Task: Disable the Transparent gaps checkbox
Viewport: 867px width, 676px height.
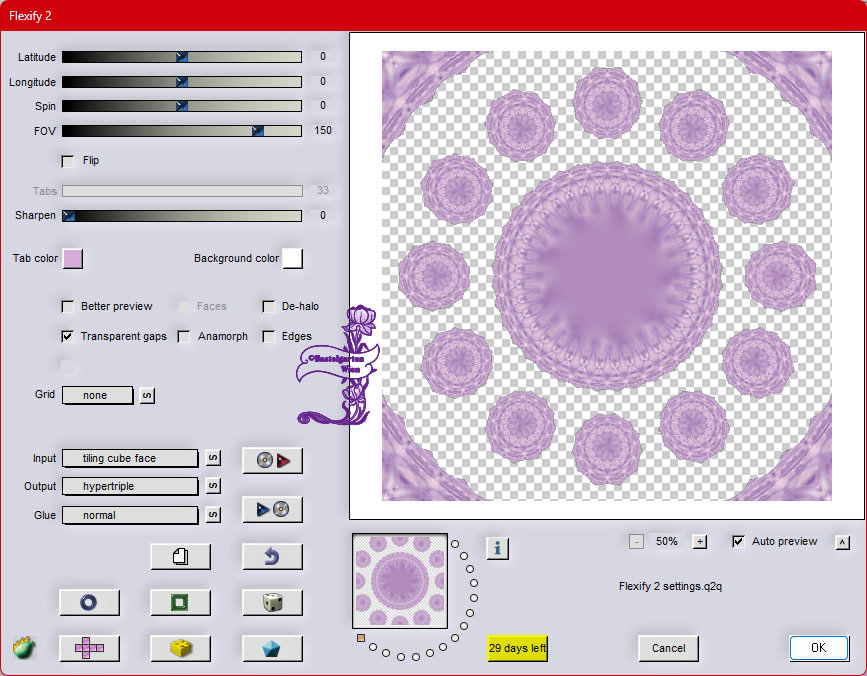Action: 68,337
